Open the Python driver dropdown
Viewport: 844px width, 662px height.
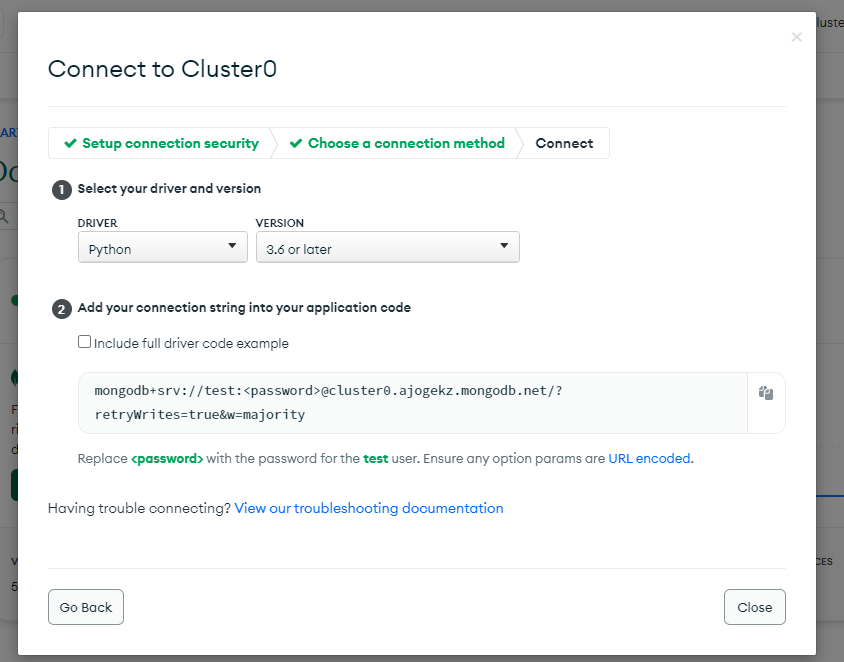tap(163, 247)
